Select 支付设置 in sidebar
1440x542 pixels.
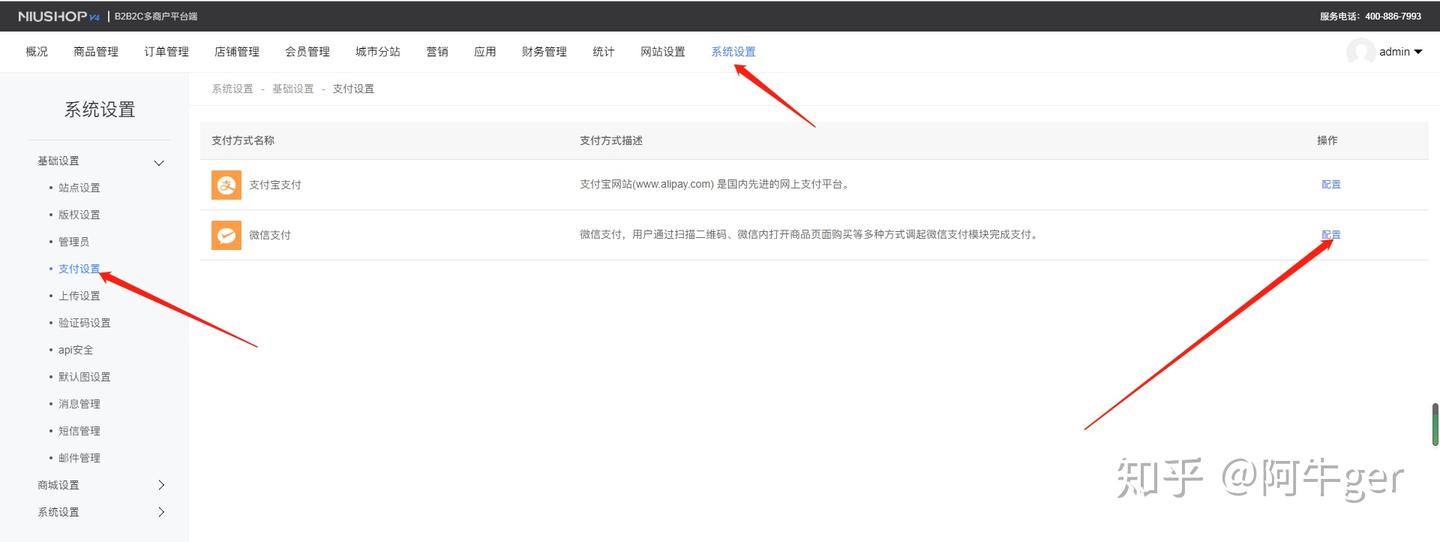pyautogui.click(x=79, y=269)
